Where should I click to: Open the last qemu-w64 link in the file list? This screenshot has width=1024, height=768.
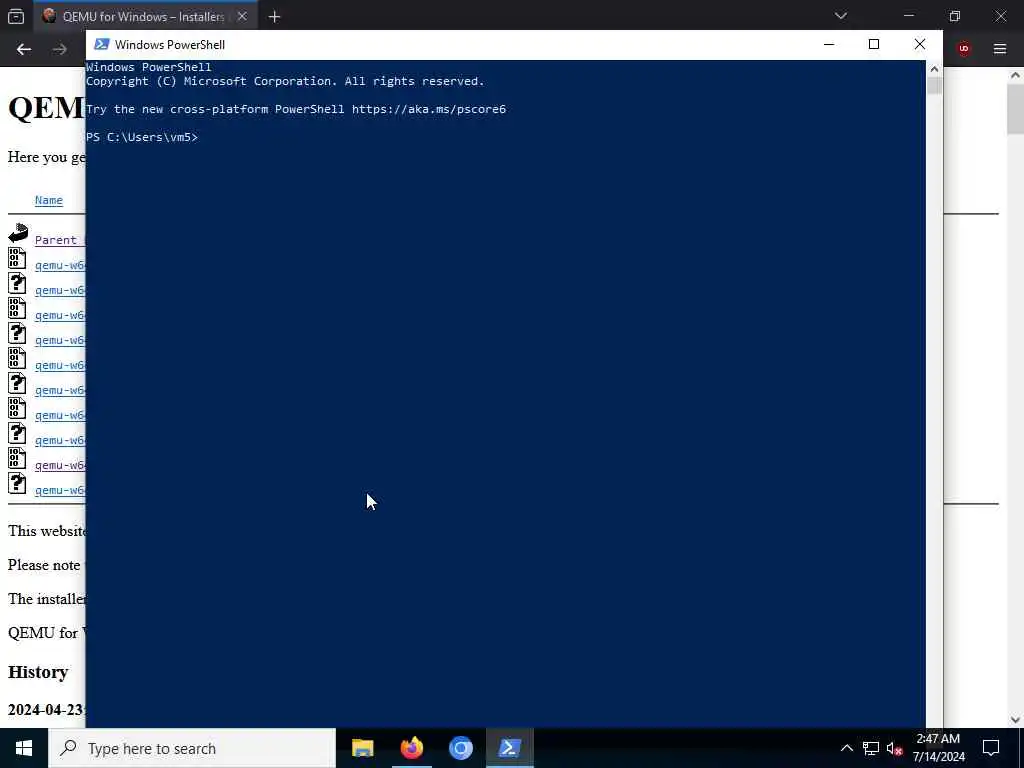60,490
